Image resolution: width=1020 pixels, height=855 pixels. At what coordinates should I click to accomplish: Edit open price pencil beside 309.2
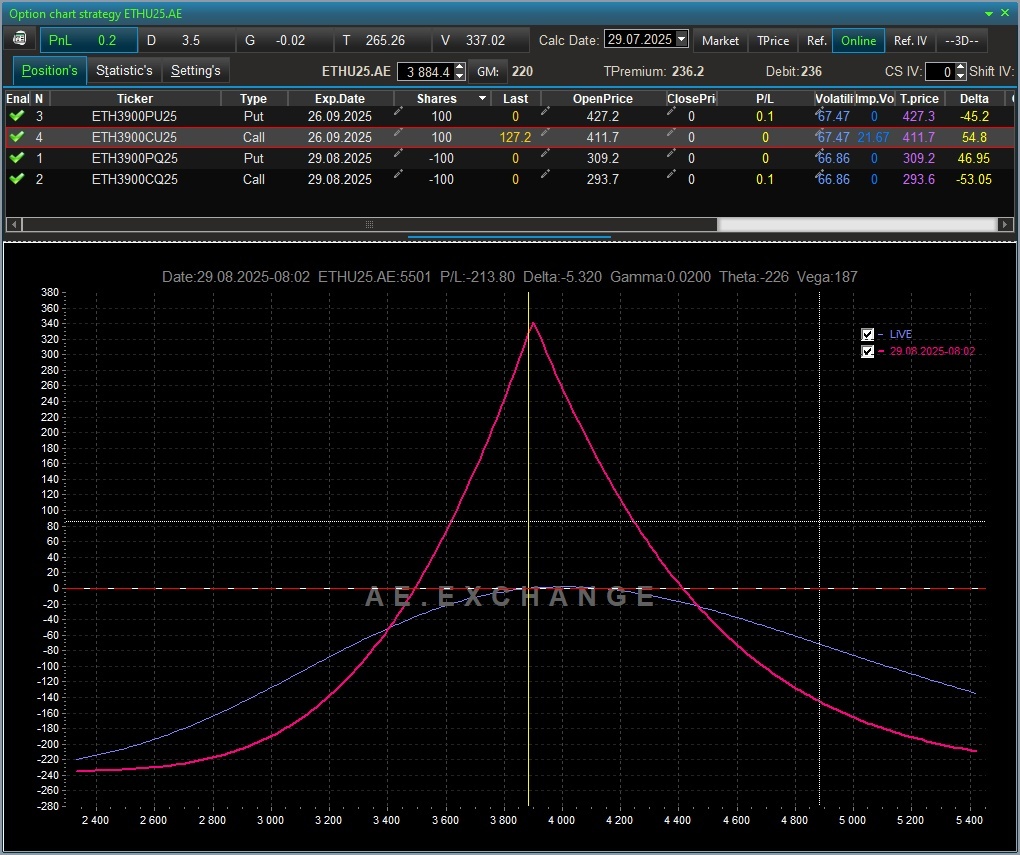[x=545, y=153]
